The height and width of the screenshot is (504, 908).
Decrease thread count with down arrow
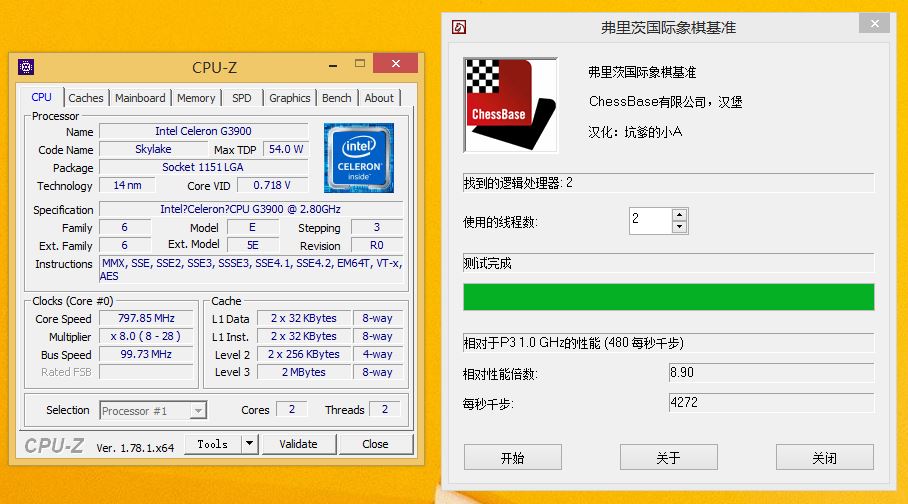pos(680,226)
